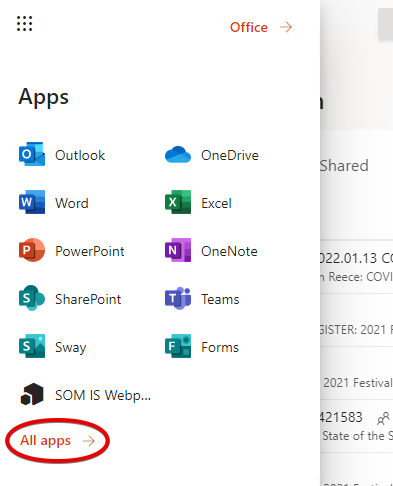Launch the Word app icon
This screenshot has height=486, width=393.
tap(32, 202)
